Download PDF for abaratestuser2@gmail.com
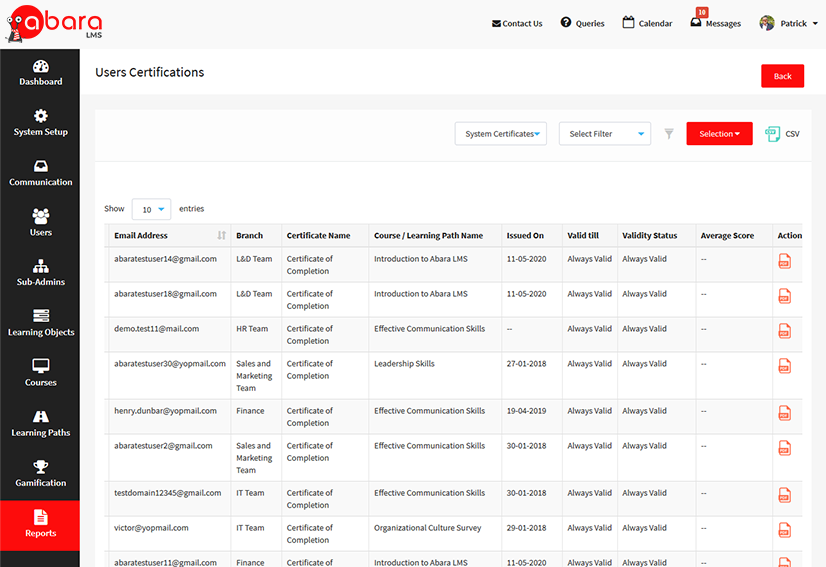Image resolution: width=826 pixels, height=567 pixels. 784,448
